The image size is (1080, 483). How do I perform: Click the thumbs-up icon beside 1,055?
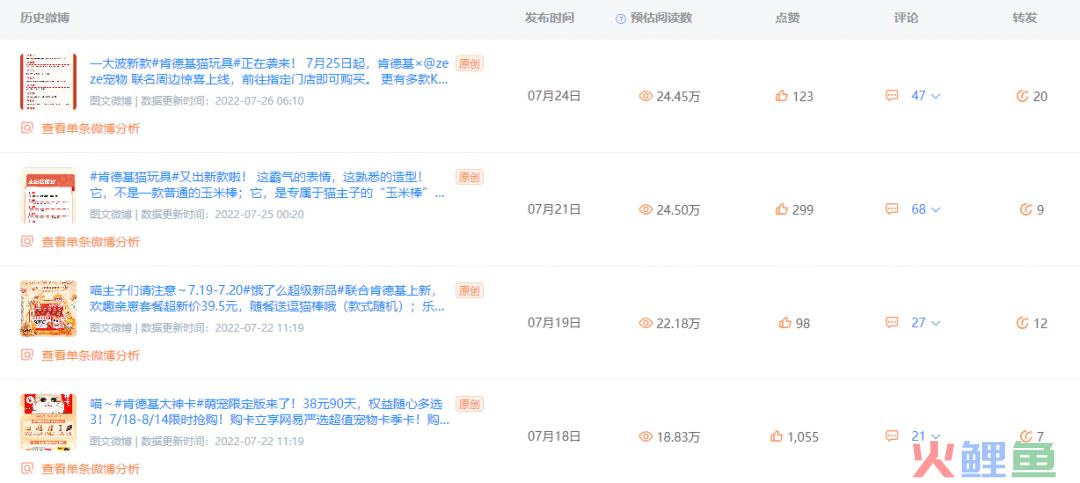pos(777,436)
